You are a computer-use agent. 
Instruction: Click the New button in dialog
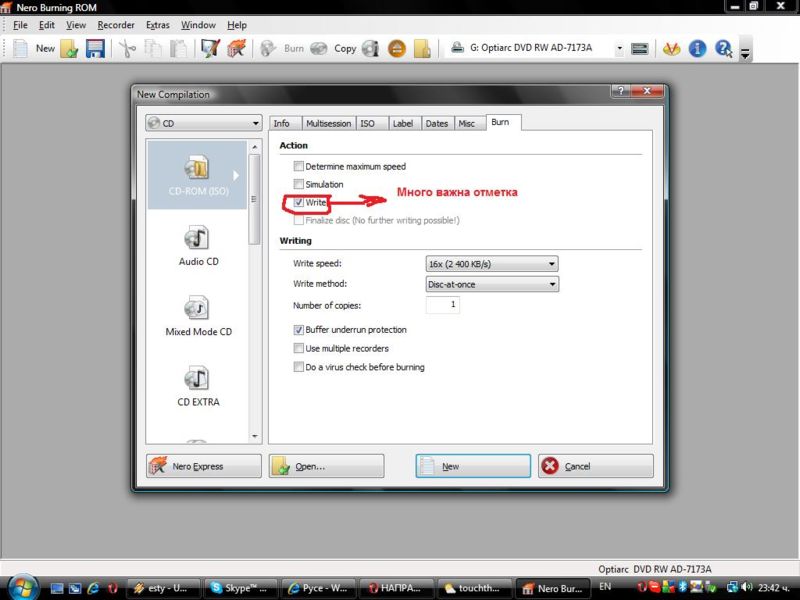point(473,466)
